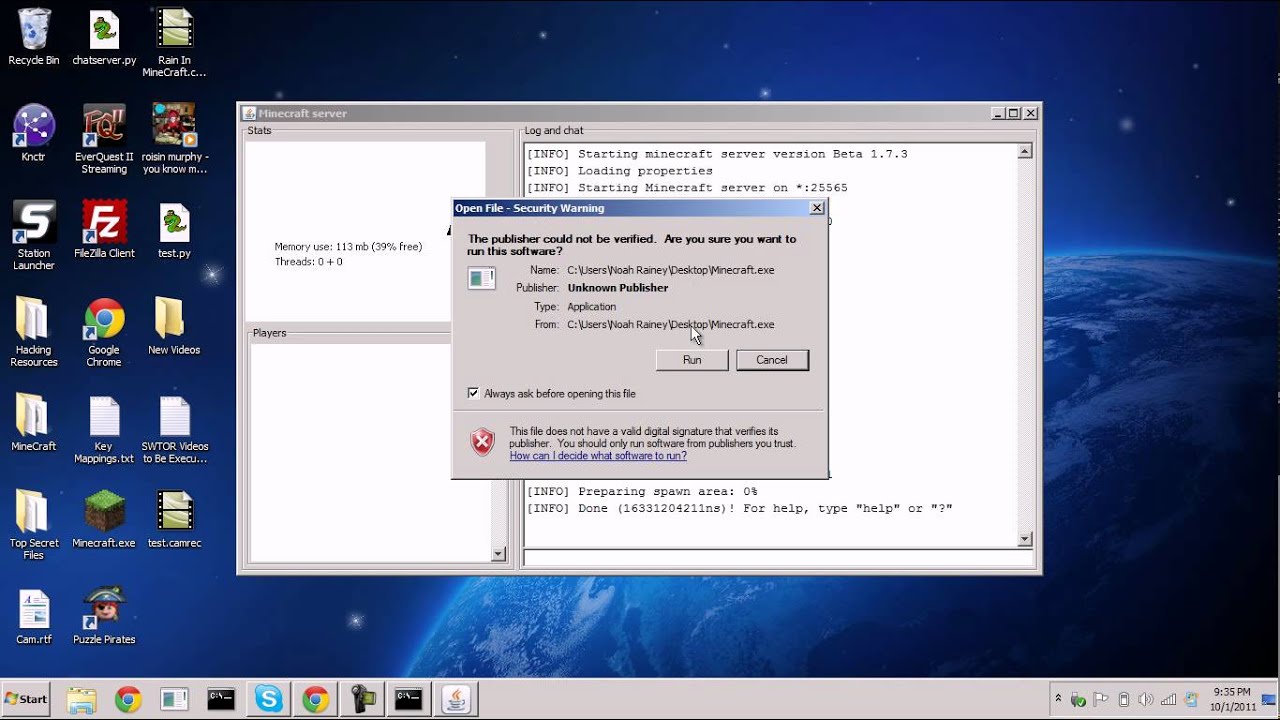Click the Minecraft server window title bar
This screenshot has height=720, width=1280.
tap(640, 113)
